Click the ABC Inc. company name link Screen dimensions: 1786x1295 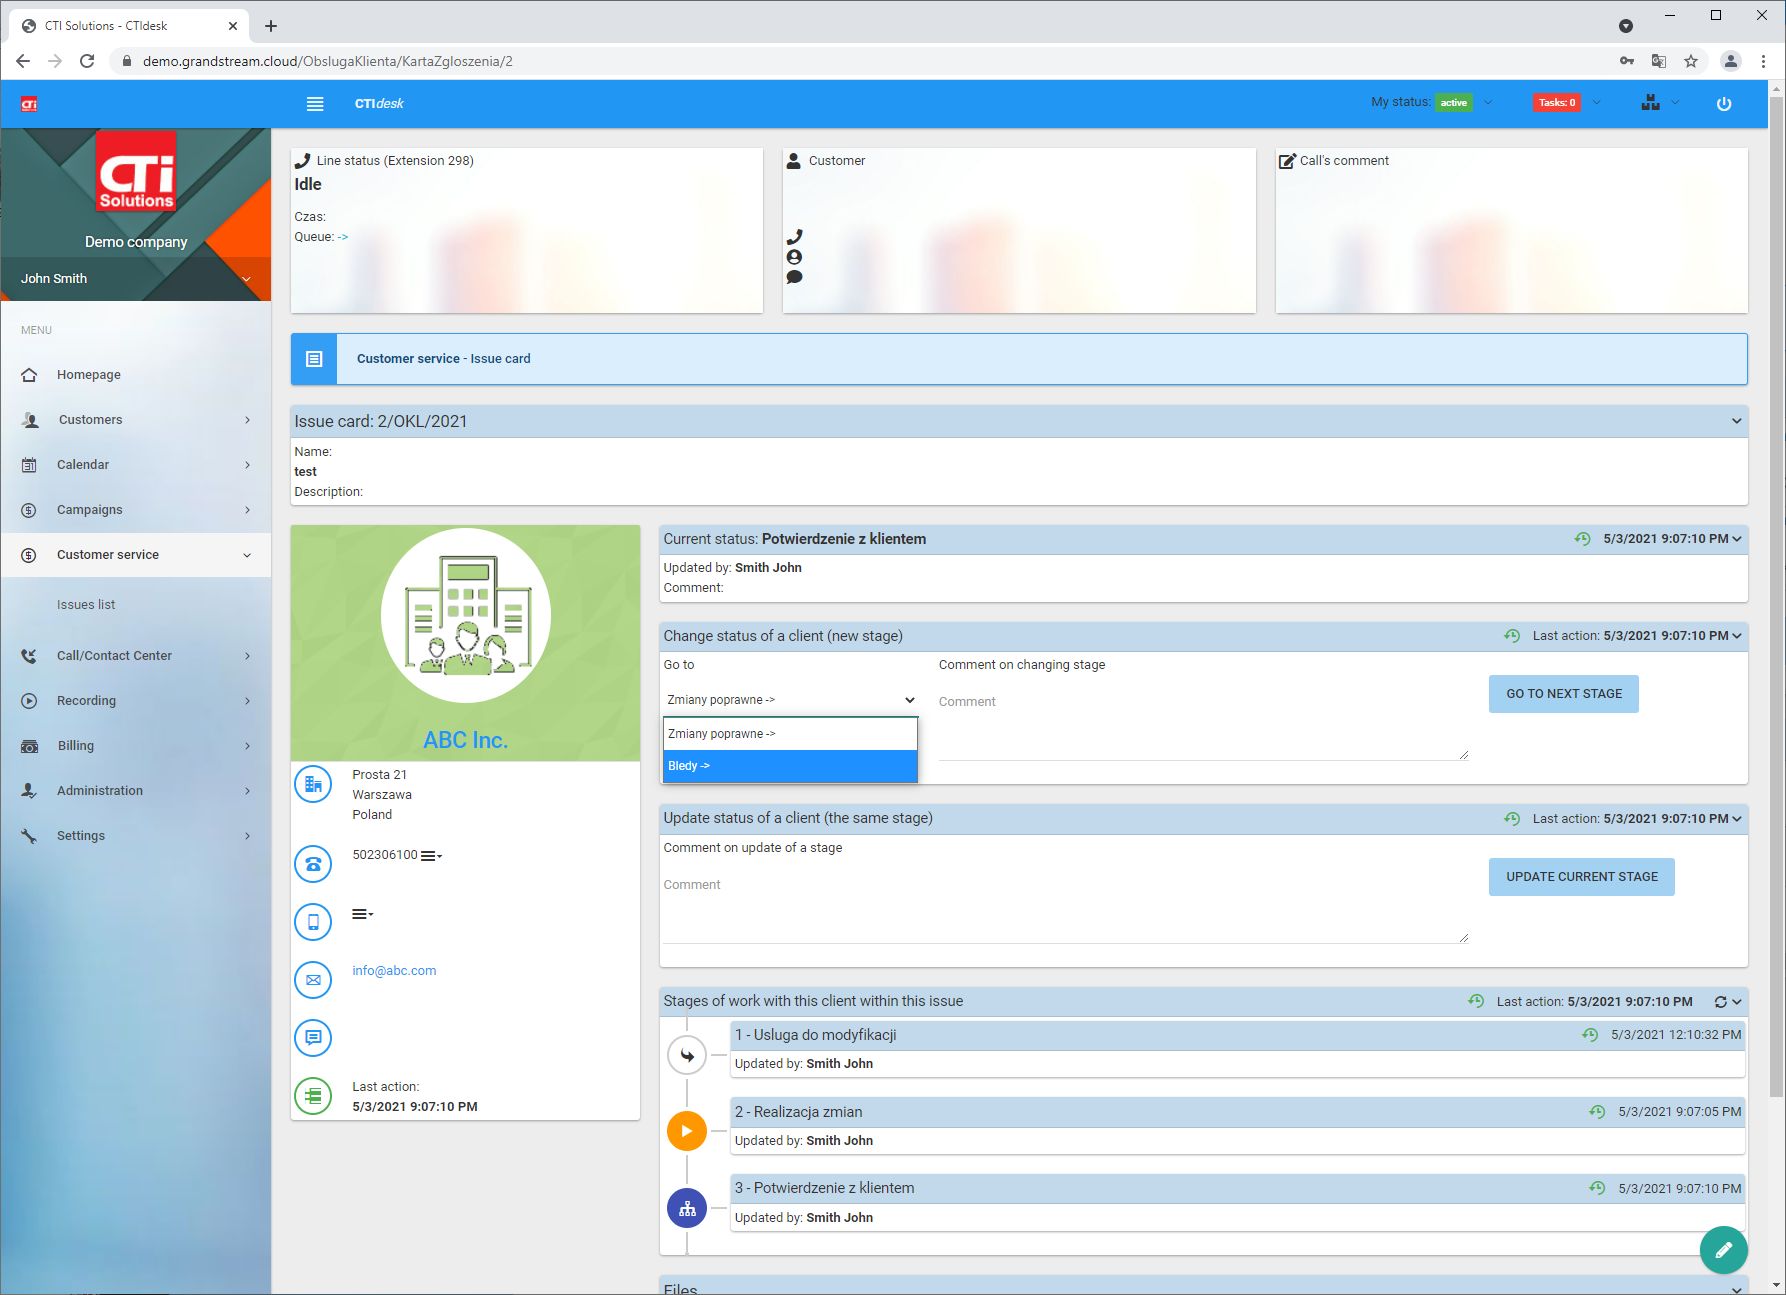click(465, 740)
